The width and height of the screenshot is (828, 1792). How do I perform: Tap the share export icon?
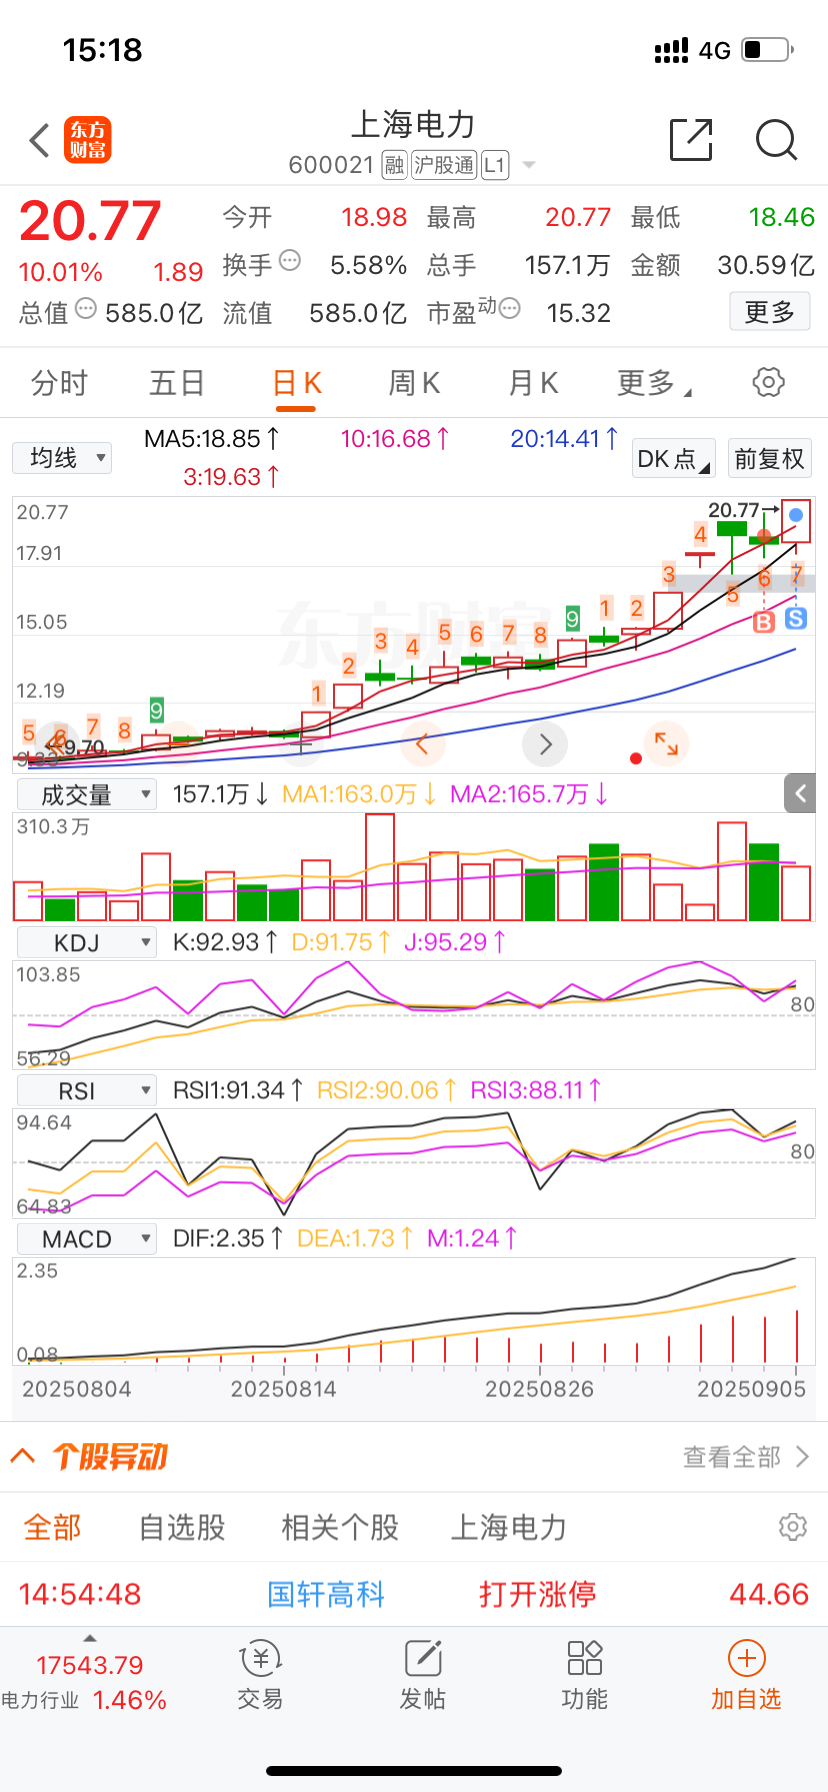pyautogui.click(x=691, y=139)
